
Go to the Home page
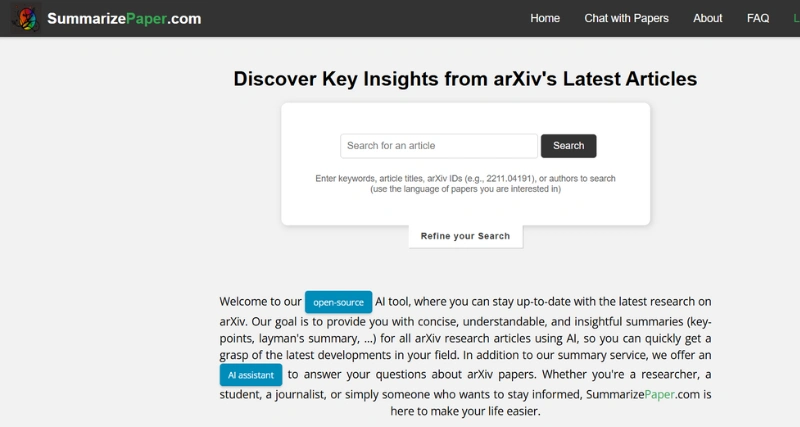[x=545, y=18]
